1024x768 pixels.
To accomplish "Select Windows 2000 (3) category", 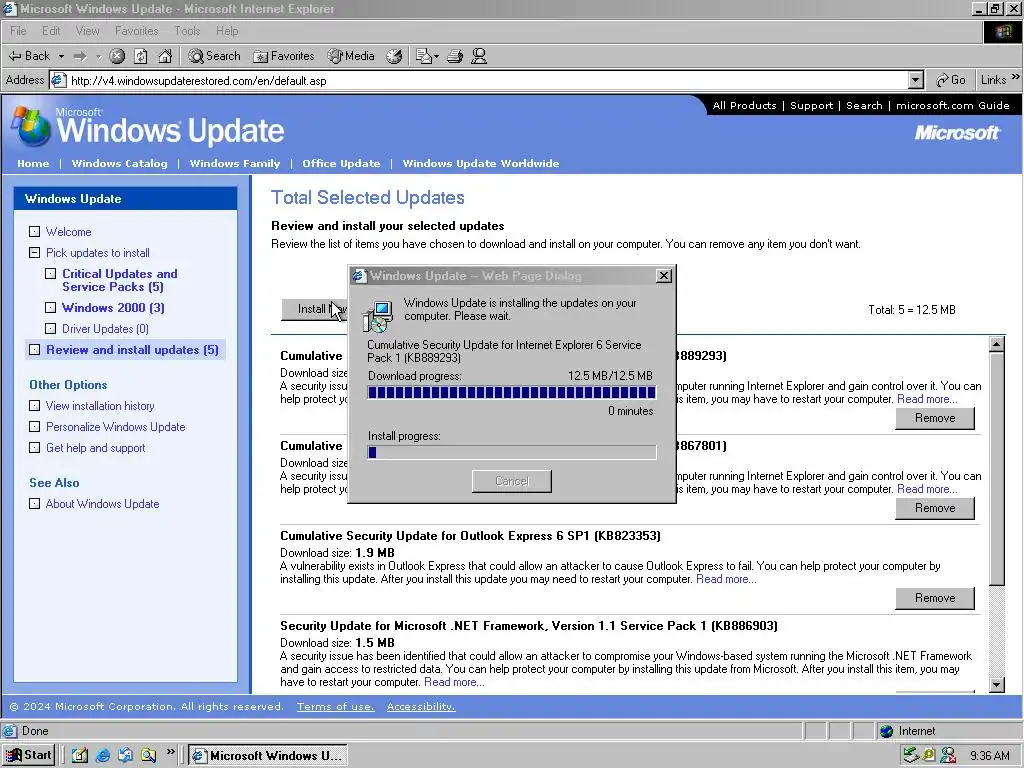I will (x=113, y=308).
